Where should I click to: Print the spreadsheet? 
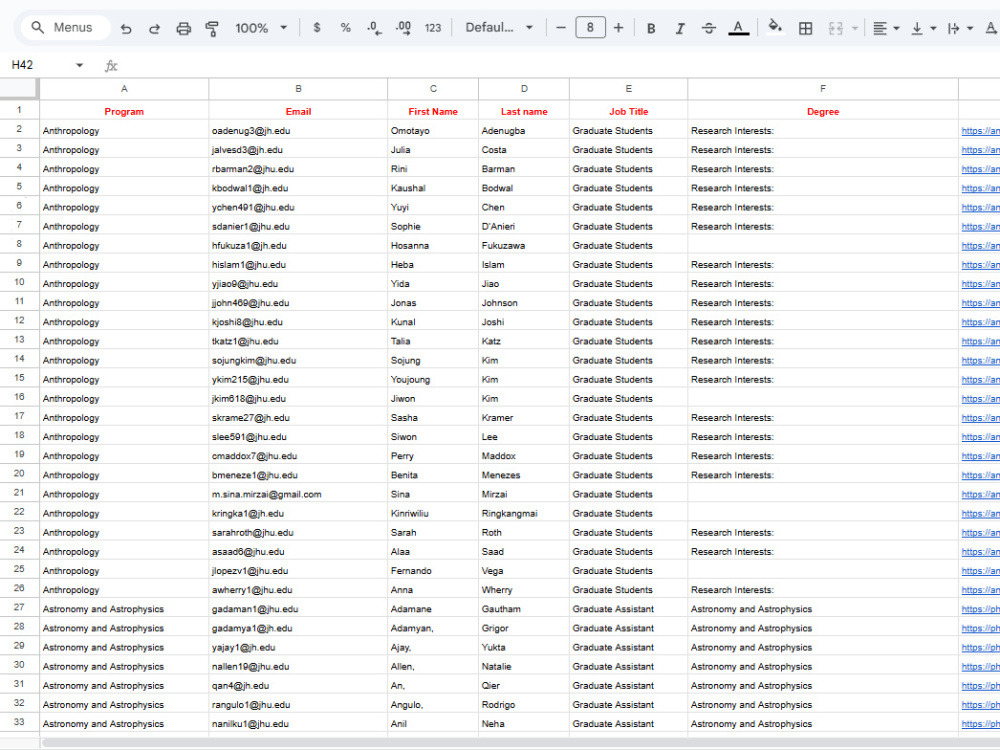click(183, 28)
